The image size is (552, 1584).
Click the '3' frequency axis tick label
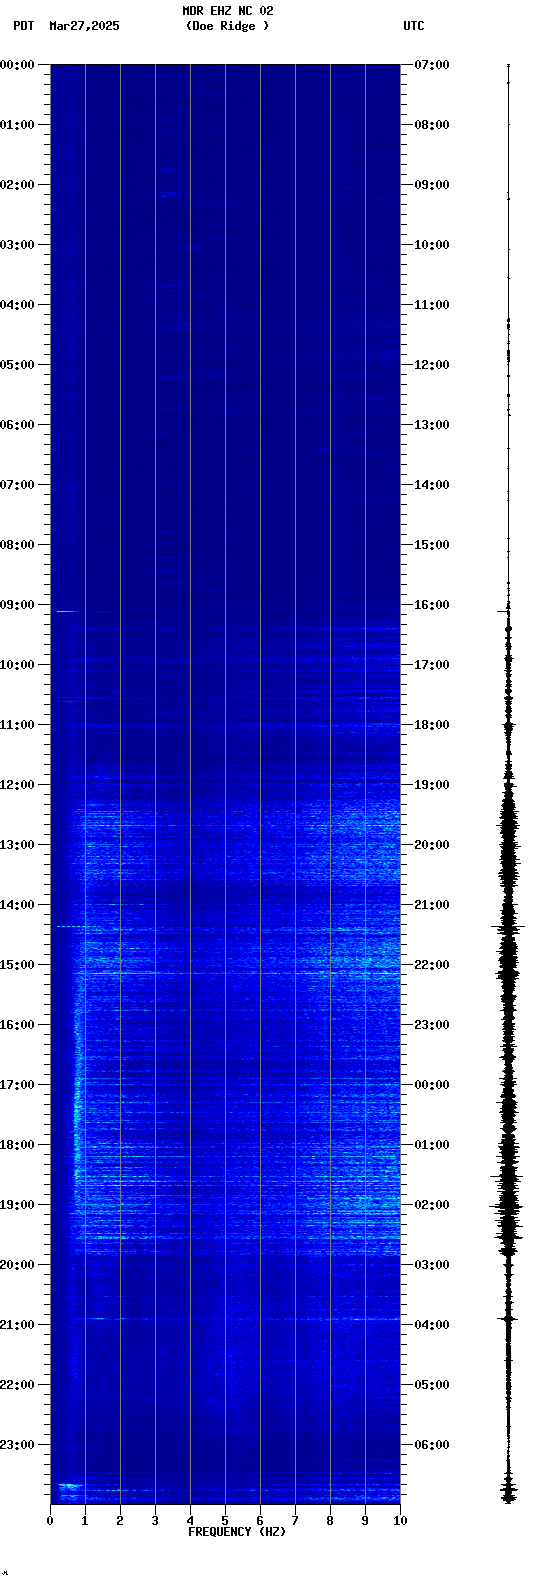(x=155, y=1521)
